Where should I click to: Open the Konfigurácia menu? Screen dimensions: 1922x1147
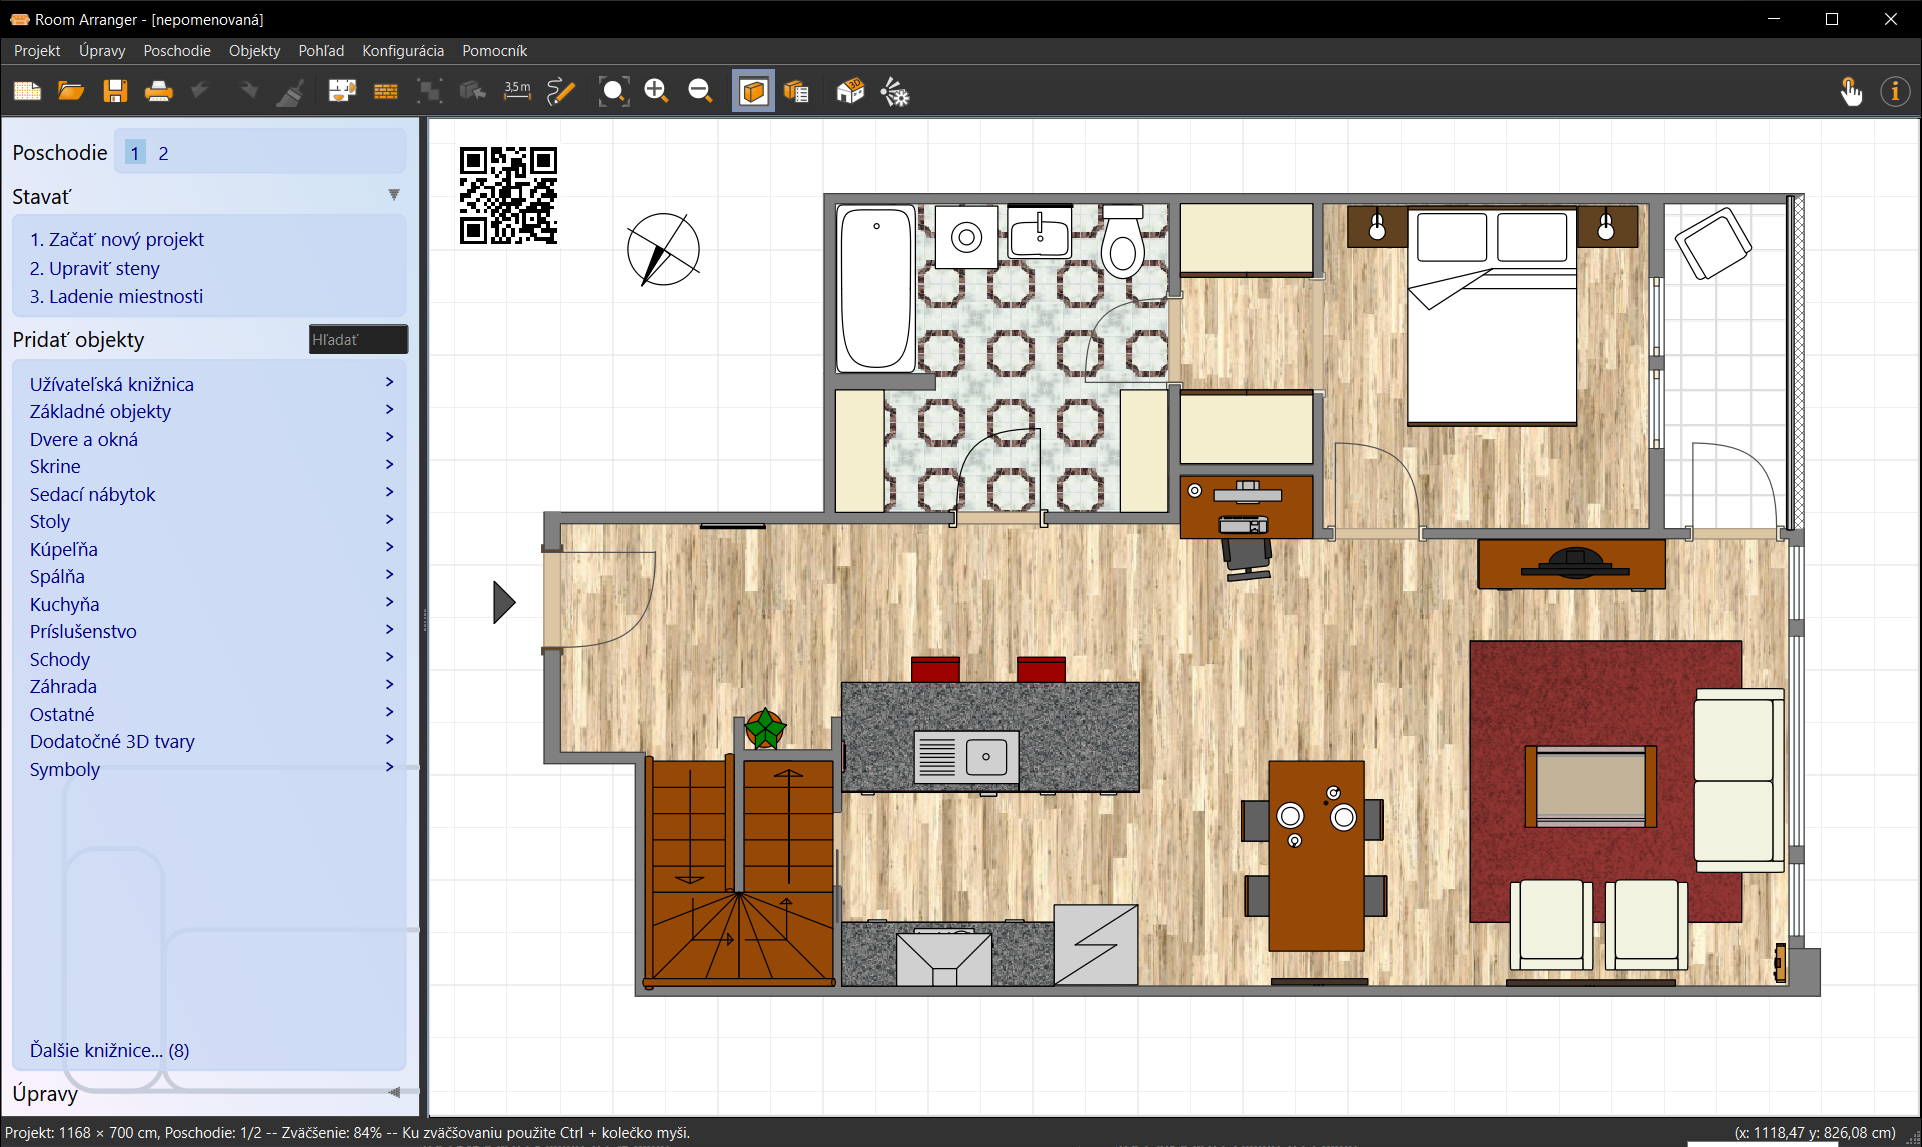click(402, 50)
